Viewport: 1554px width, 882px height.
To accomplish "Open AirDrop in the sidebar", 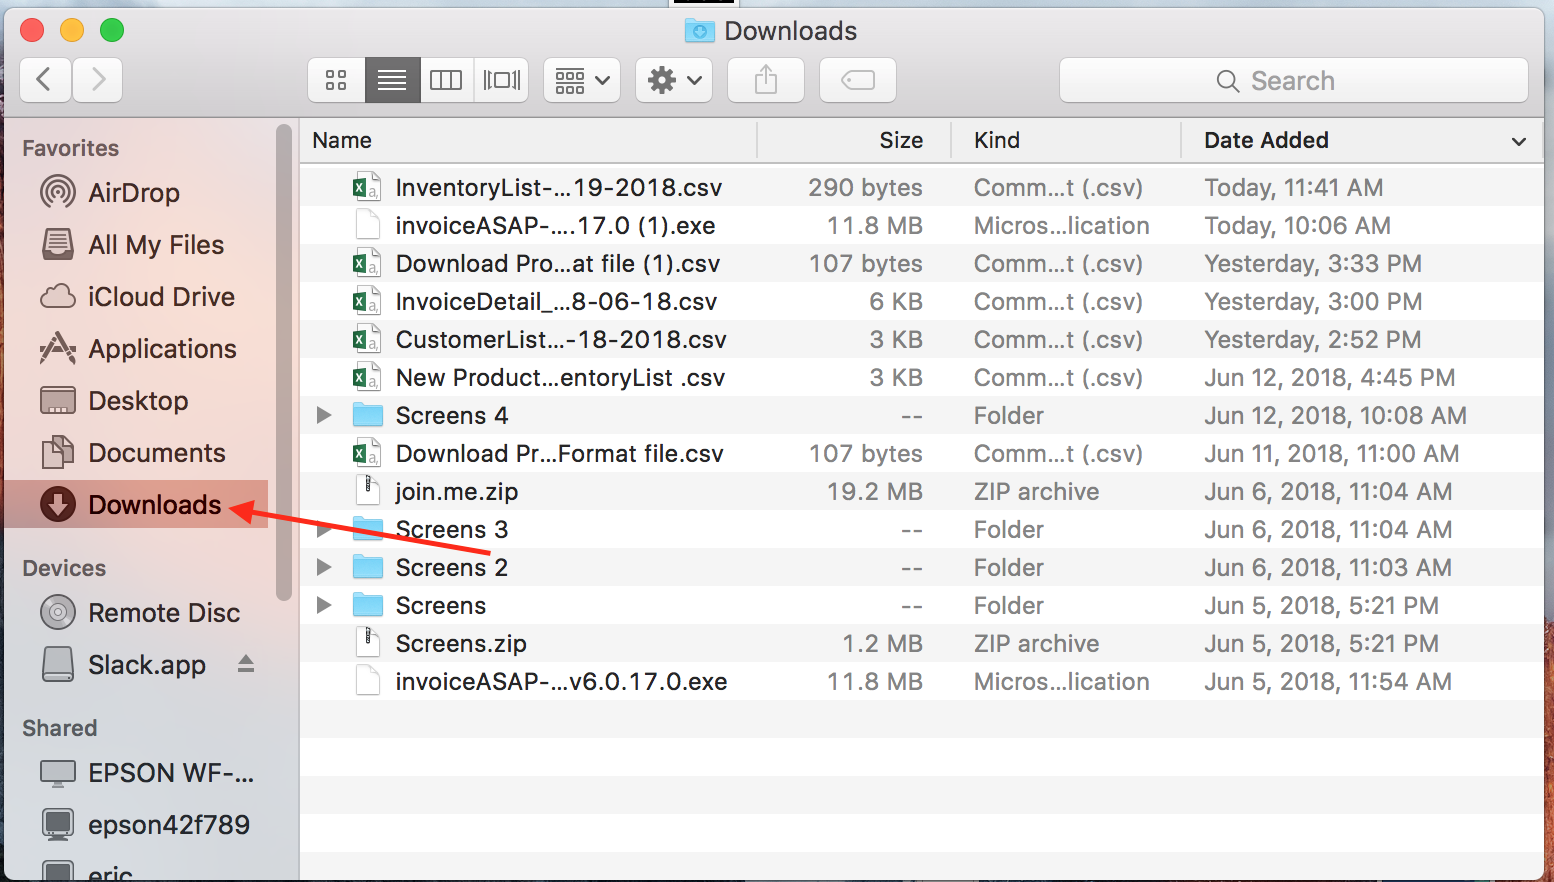I will (x=134, y=193).
